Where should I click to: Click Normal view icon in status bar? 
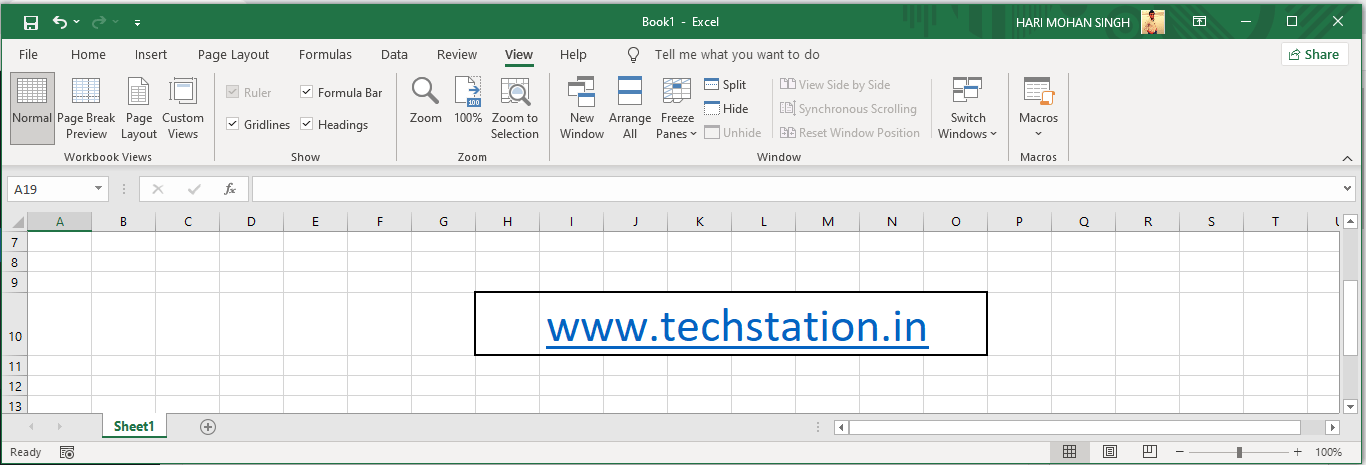[x=1069, y=452]
